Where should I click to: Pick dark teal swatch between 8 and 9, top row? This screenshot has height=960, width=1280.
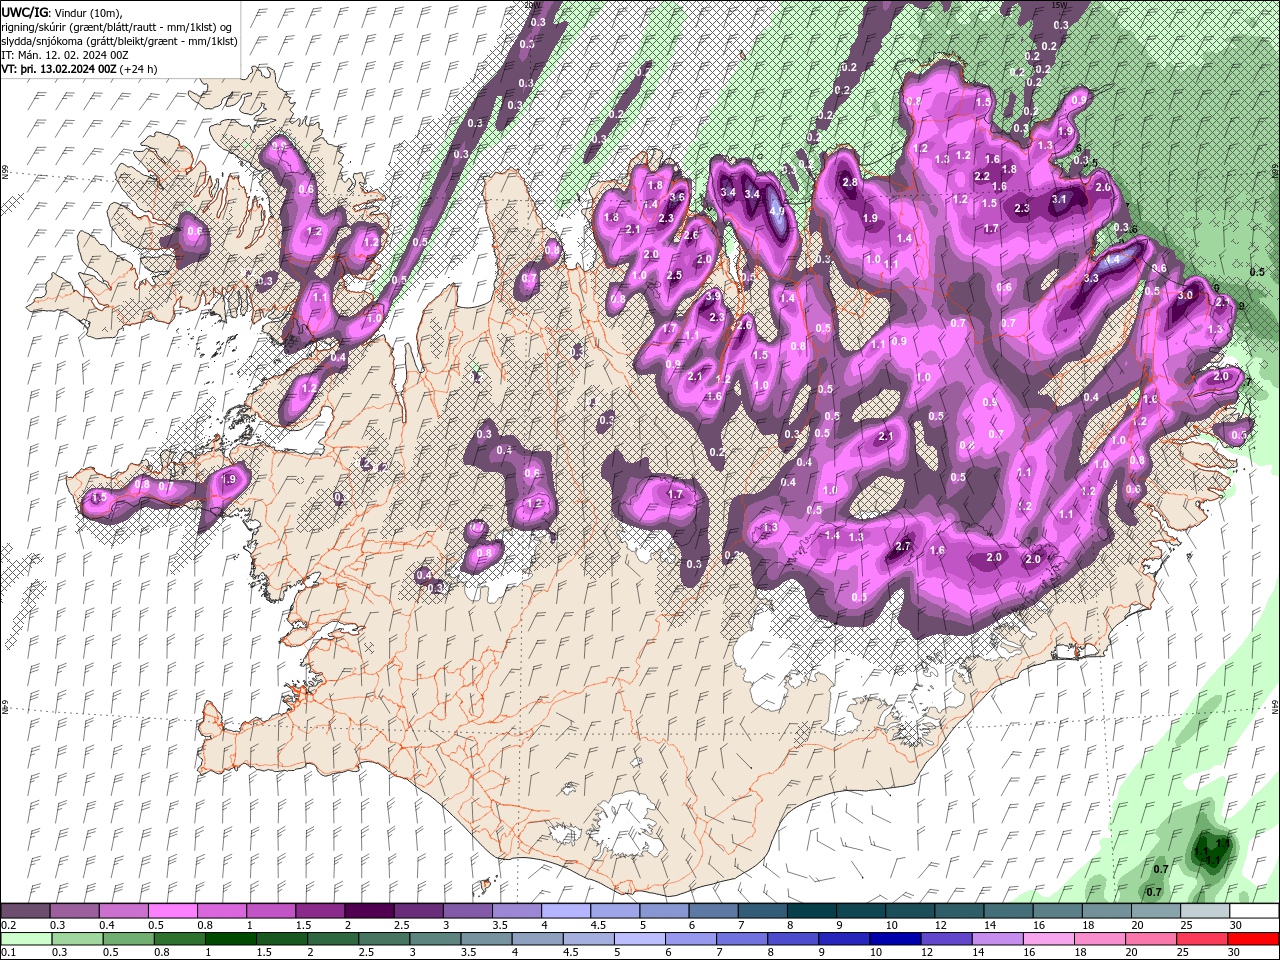click(812, 911)
